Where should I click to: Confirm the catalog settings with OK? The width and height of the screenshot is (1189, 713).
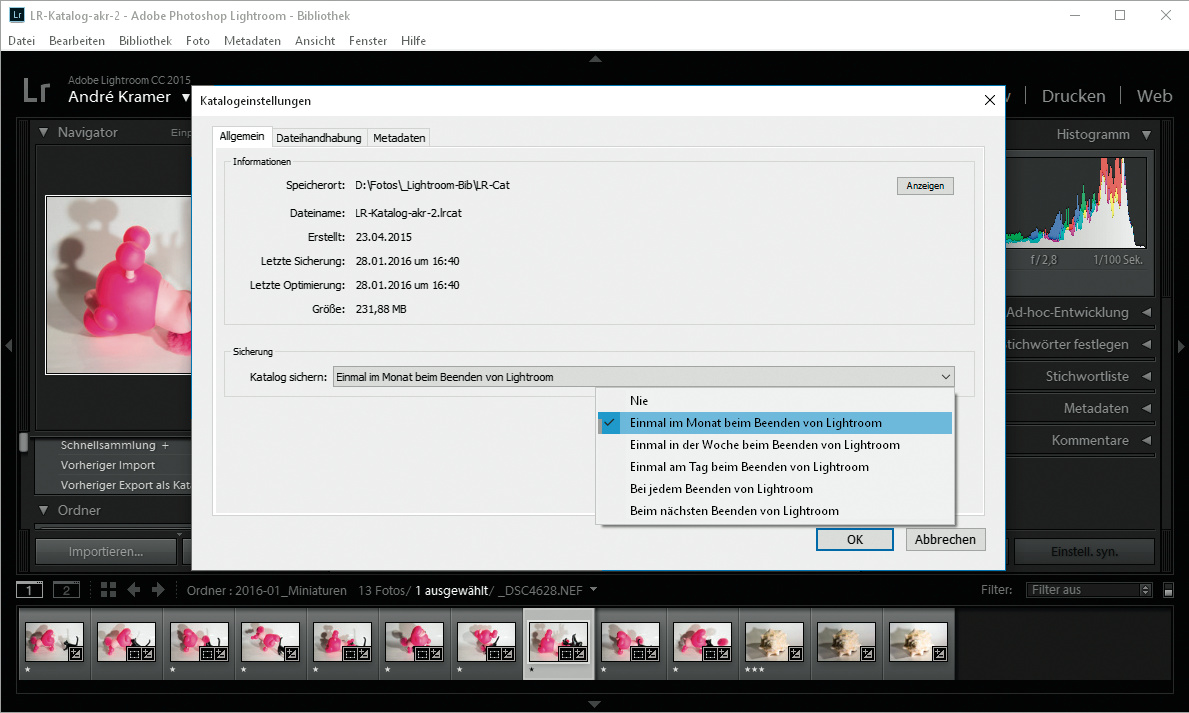[x=854, y=539]
